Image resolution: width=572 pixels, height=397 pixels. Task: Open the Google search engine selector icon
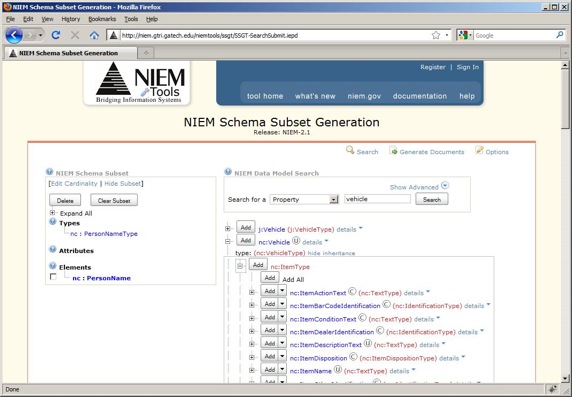[x=465, y=35]
